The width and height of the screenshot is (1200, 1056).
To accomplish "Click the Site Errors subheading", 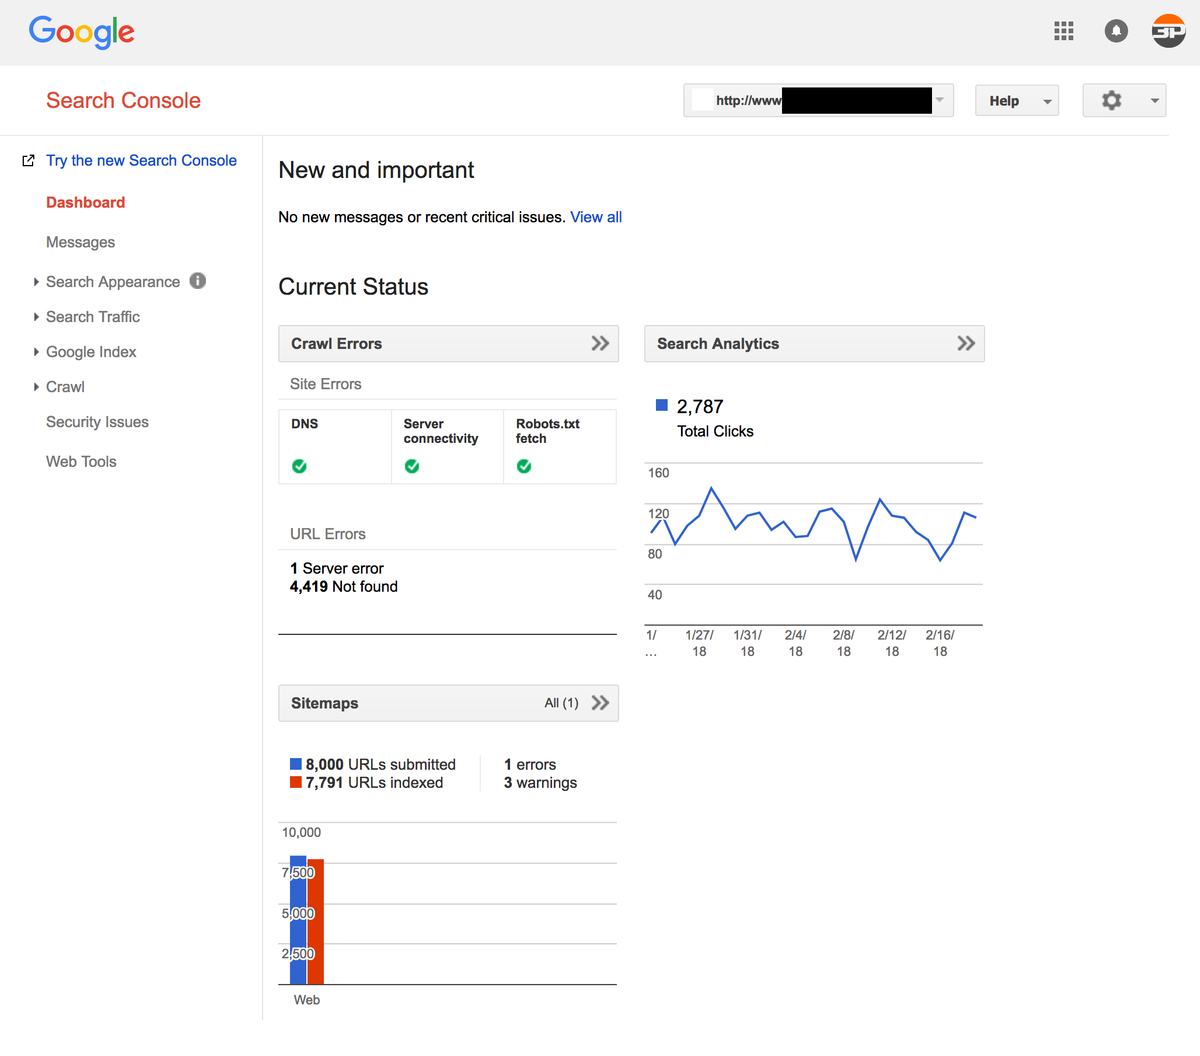I will point(326,384).
